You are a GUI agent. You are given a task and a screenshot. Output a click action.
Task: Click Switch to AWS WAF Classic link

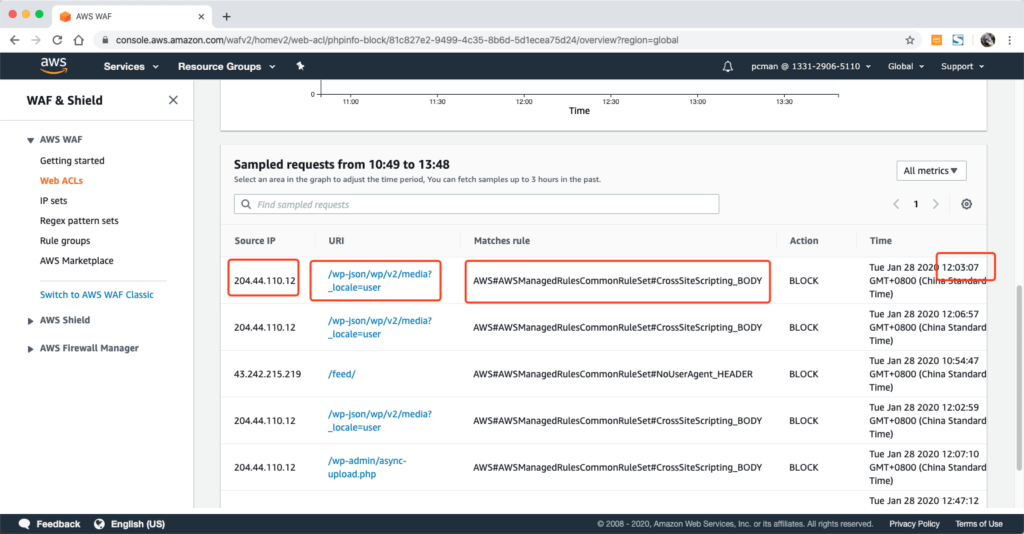pos(97,294)
